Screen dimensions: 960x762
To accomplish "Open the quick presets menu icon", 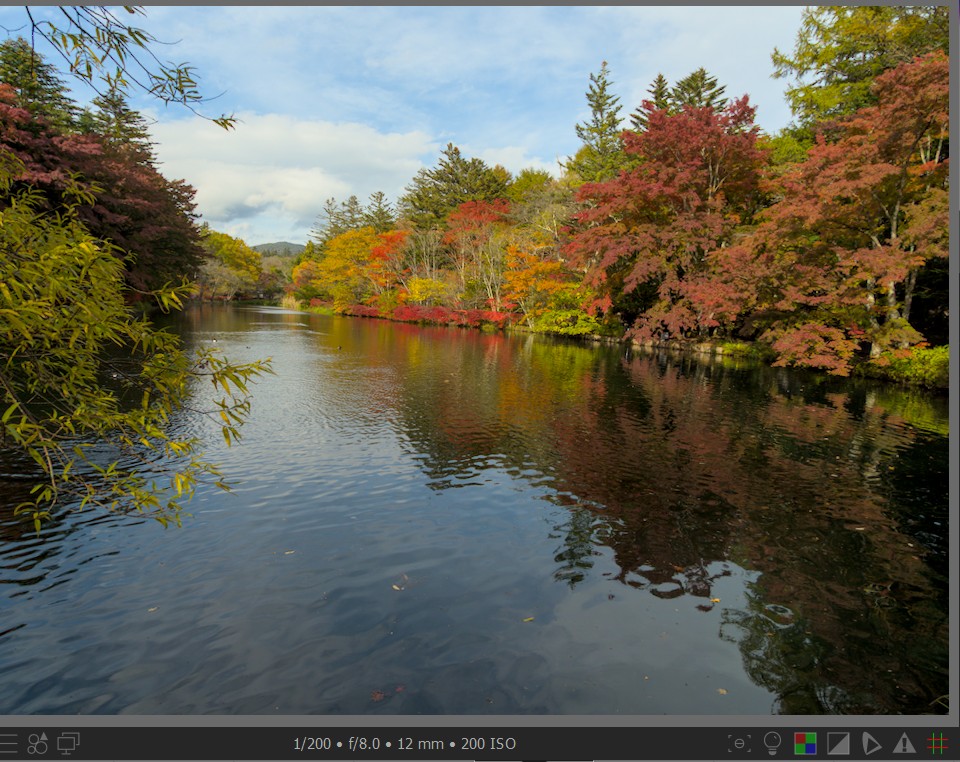I will click(x=8, y=744).
